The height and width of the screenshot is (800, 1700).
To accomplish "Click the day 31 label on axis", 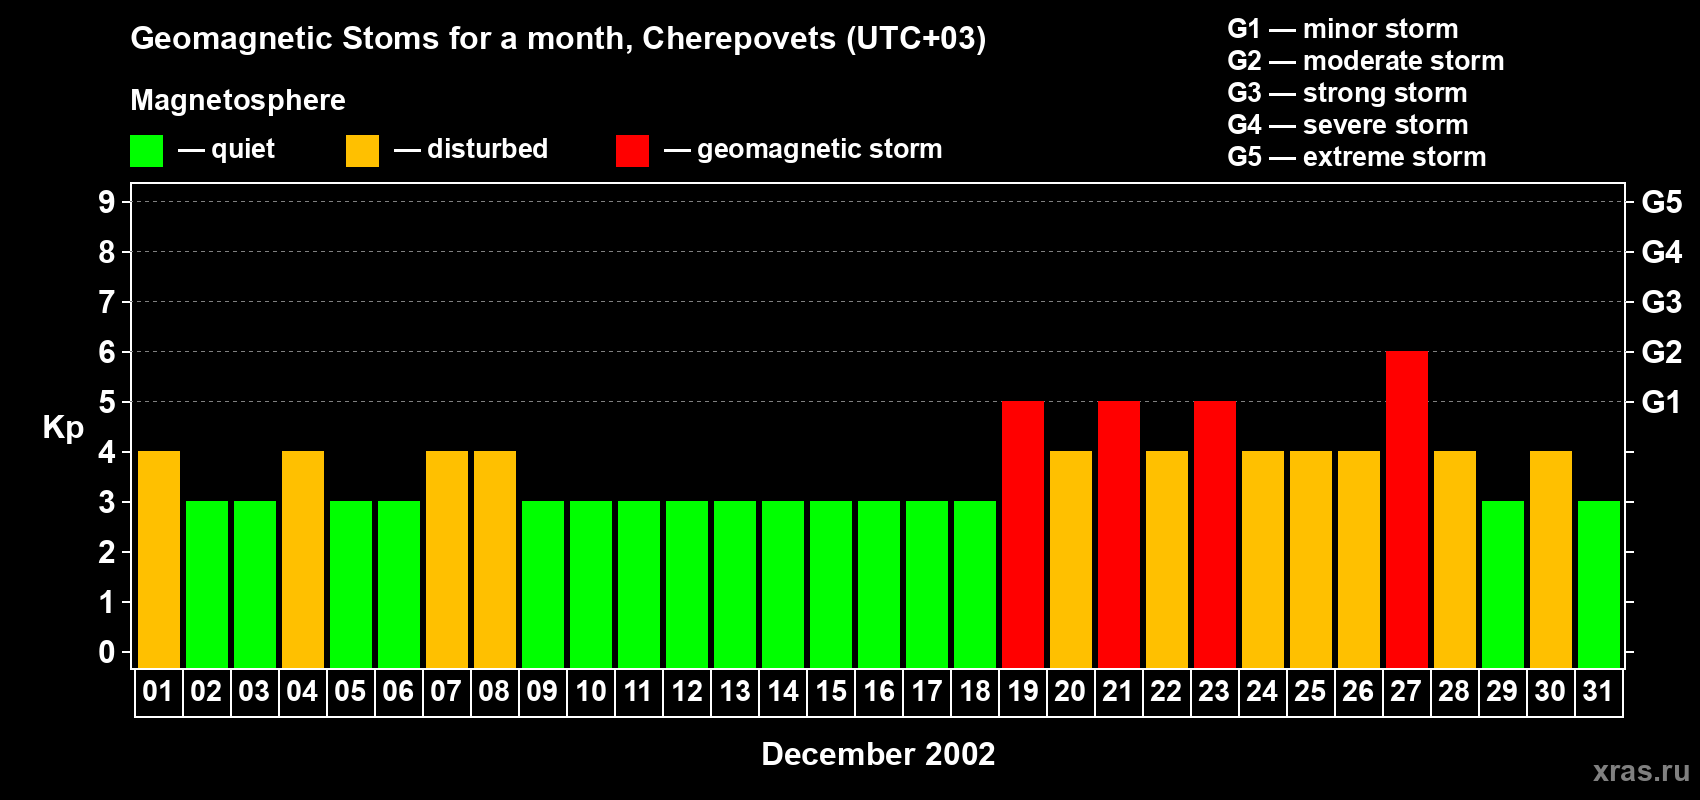I will 1598,692.
